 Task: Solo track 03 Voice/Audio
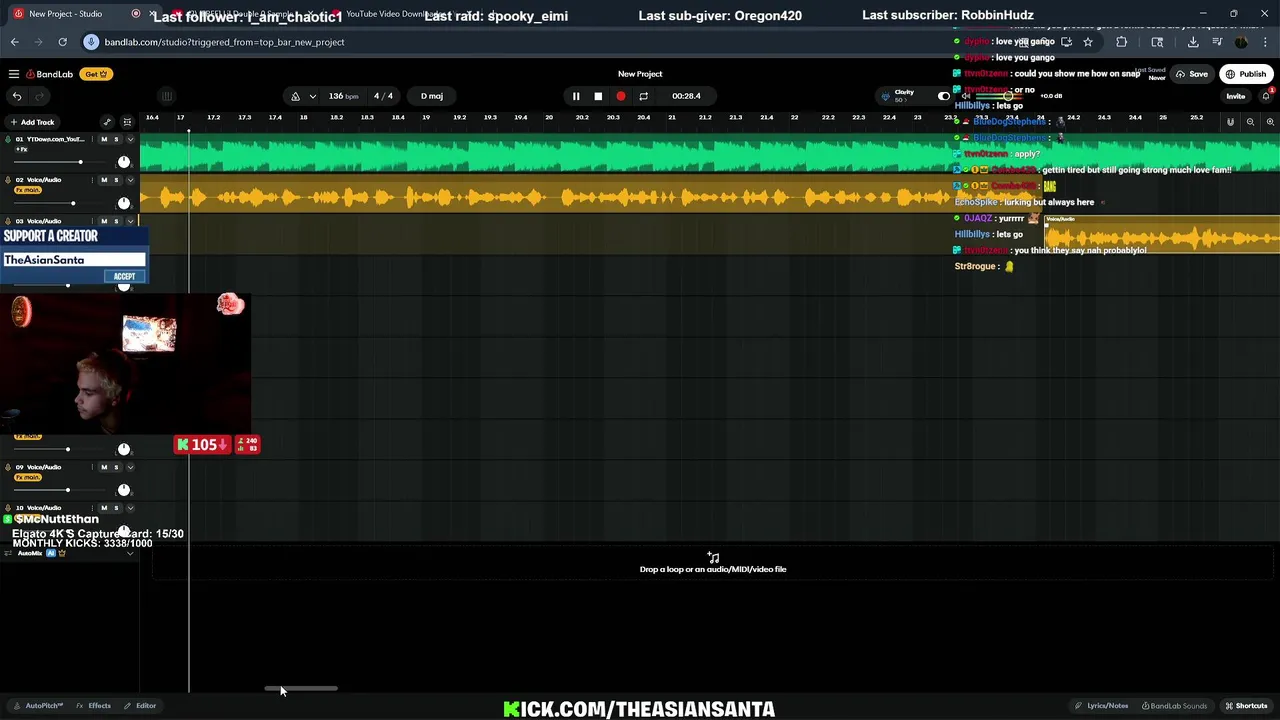pos(116,221)
